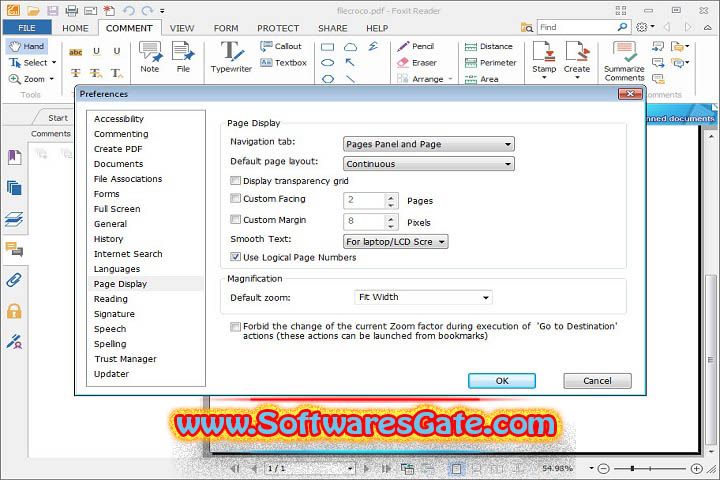Click the highlight text tool

pyautogui.click(x=76, y=52)
